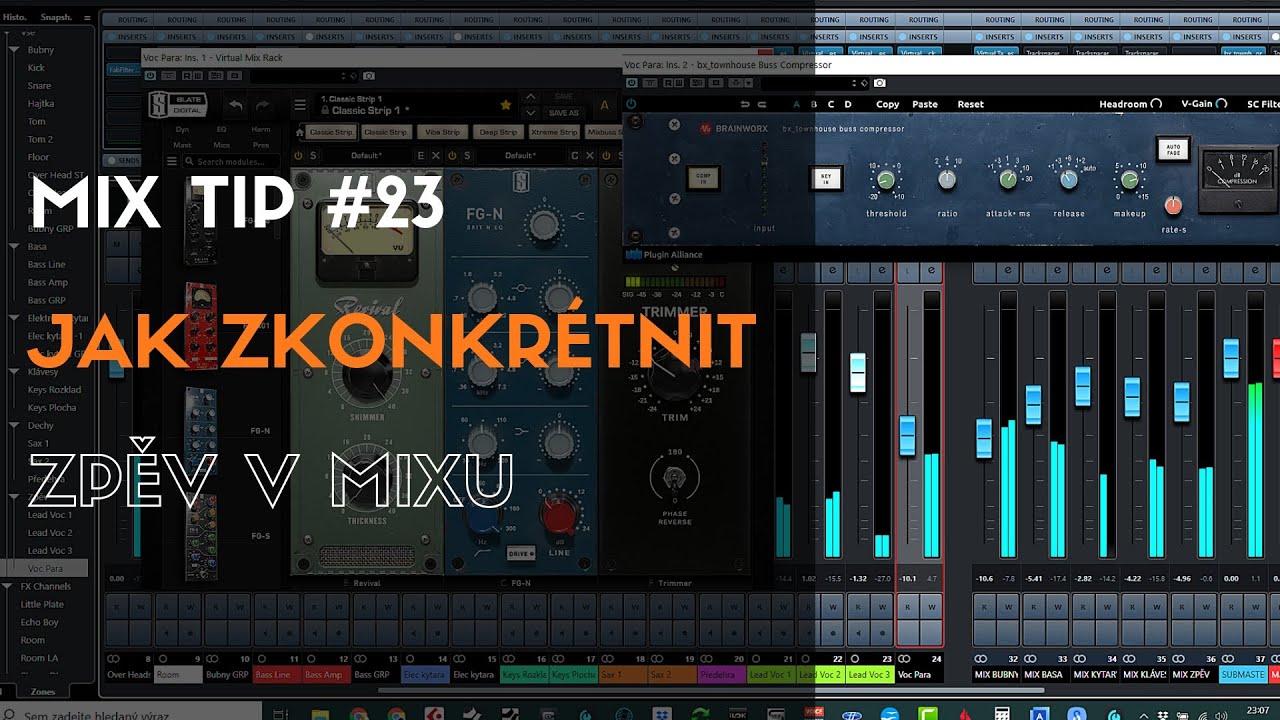Click Slate Digital logo in mix rack
Viewport: 1280px width, 720px height.
(177, 105)
